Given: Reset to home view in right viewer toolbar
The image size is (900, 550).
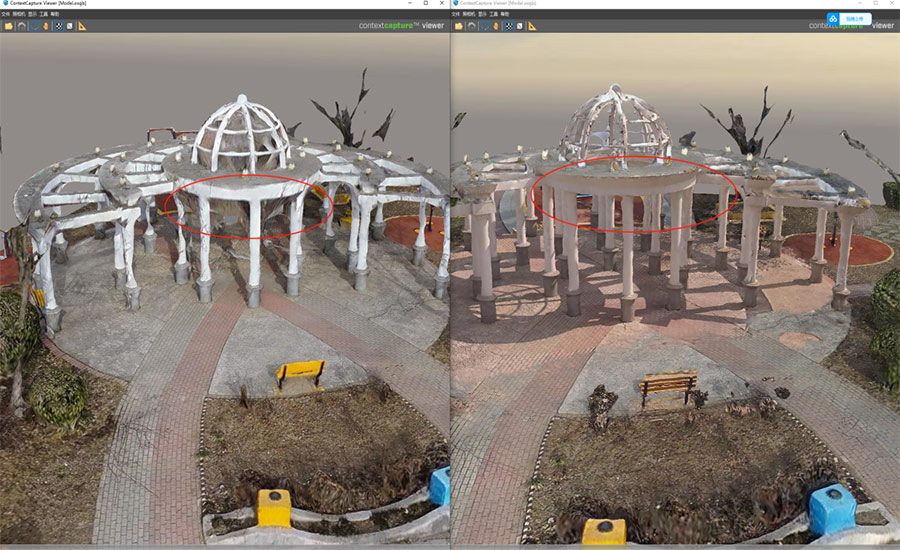Looking at the screenshot, I should 471,26.
